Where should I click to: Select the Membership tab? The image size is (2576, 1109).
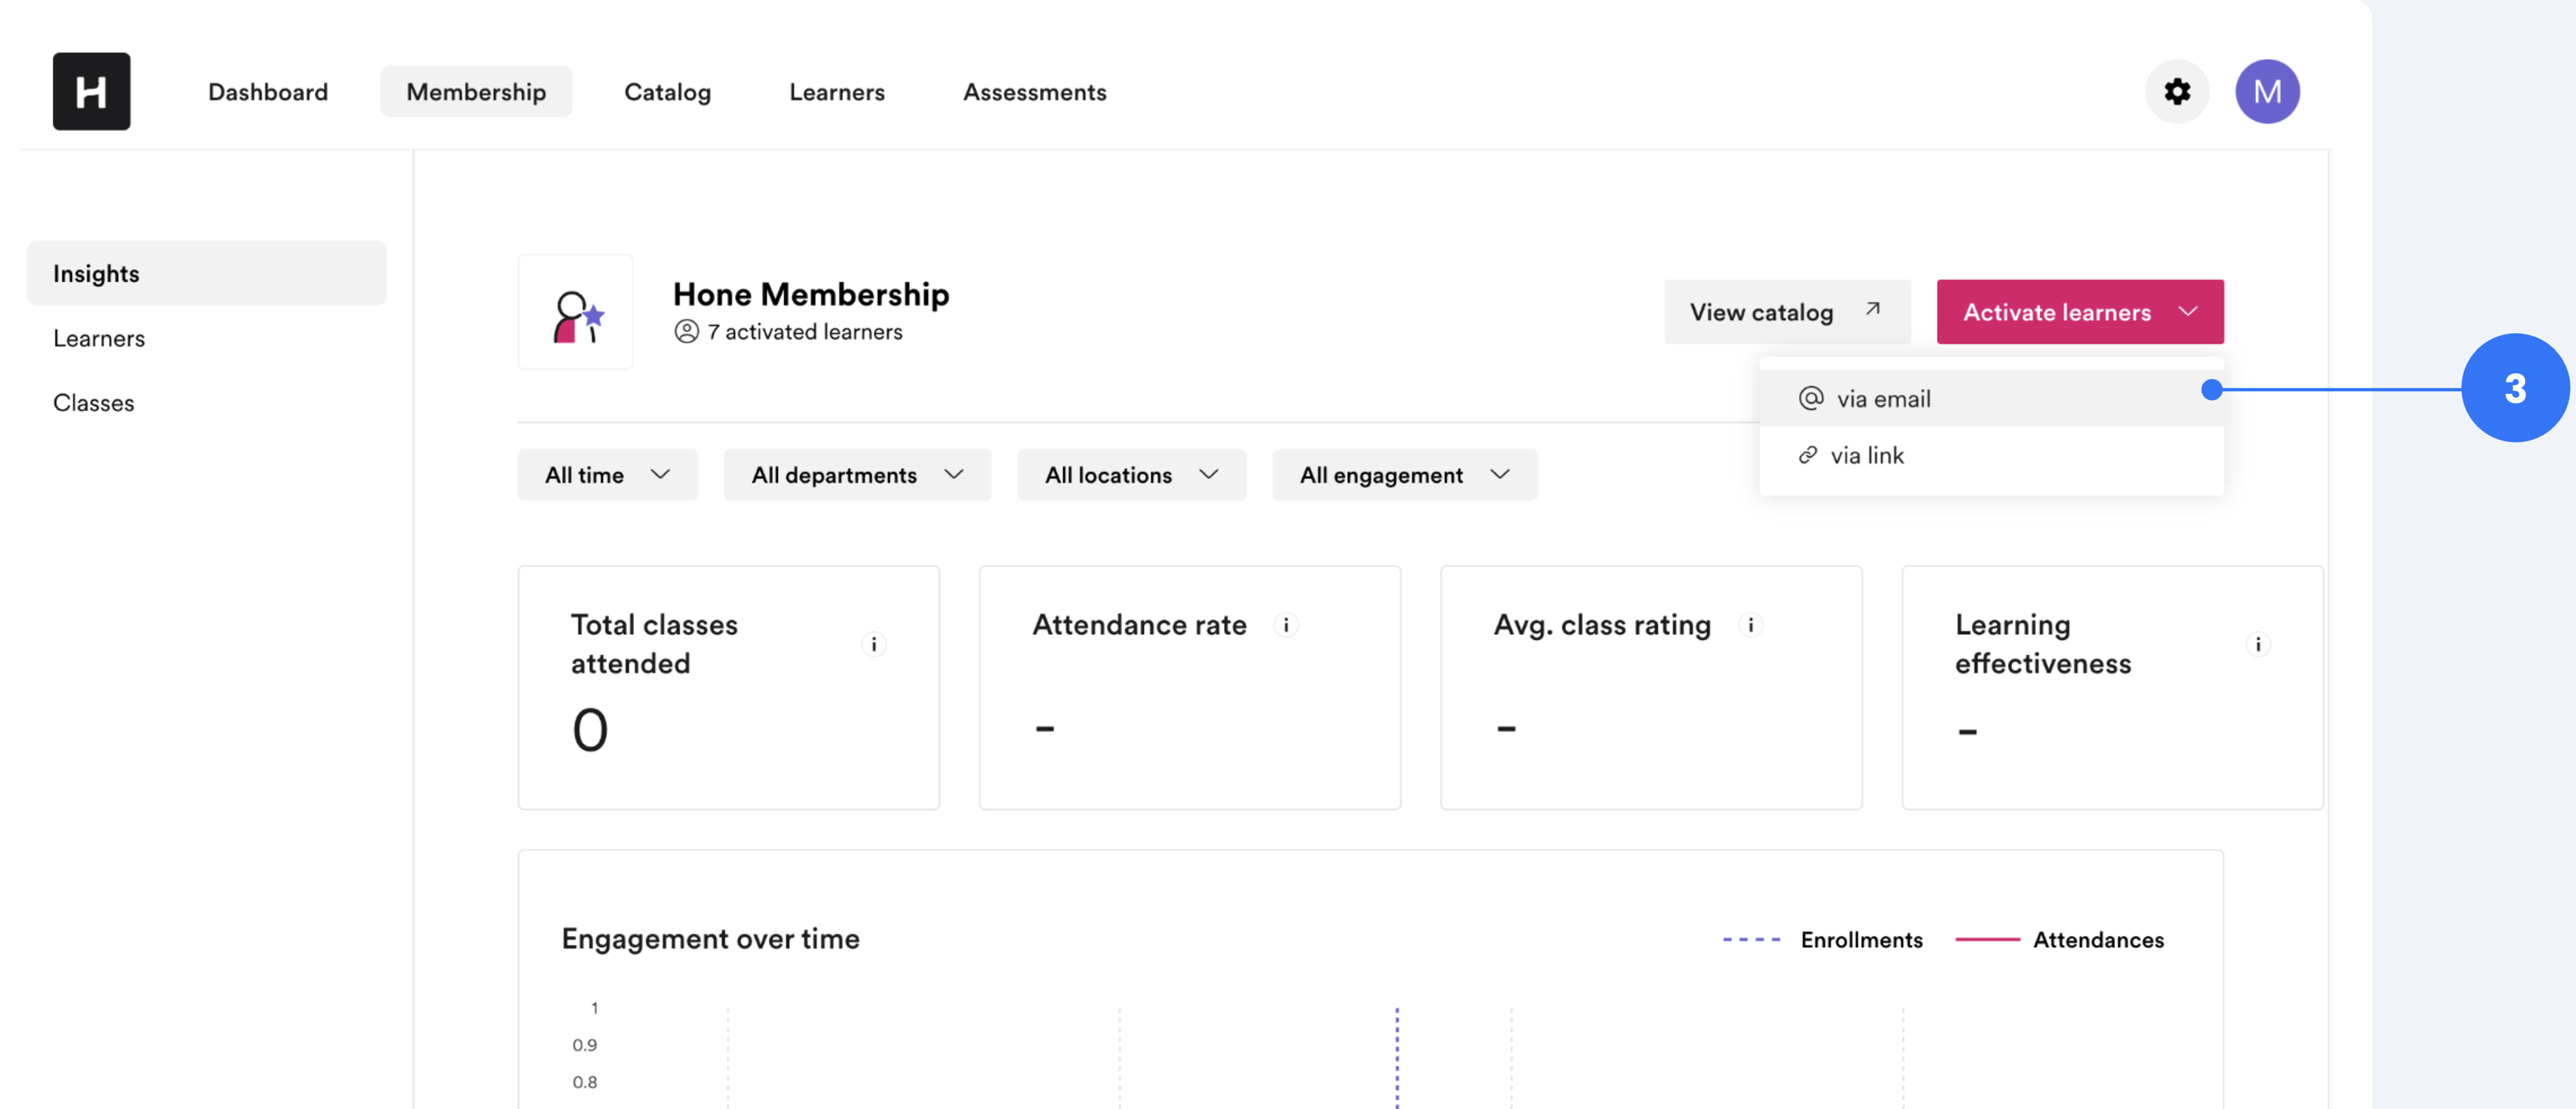point(476,92)
